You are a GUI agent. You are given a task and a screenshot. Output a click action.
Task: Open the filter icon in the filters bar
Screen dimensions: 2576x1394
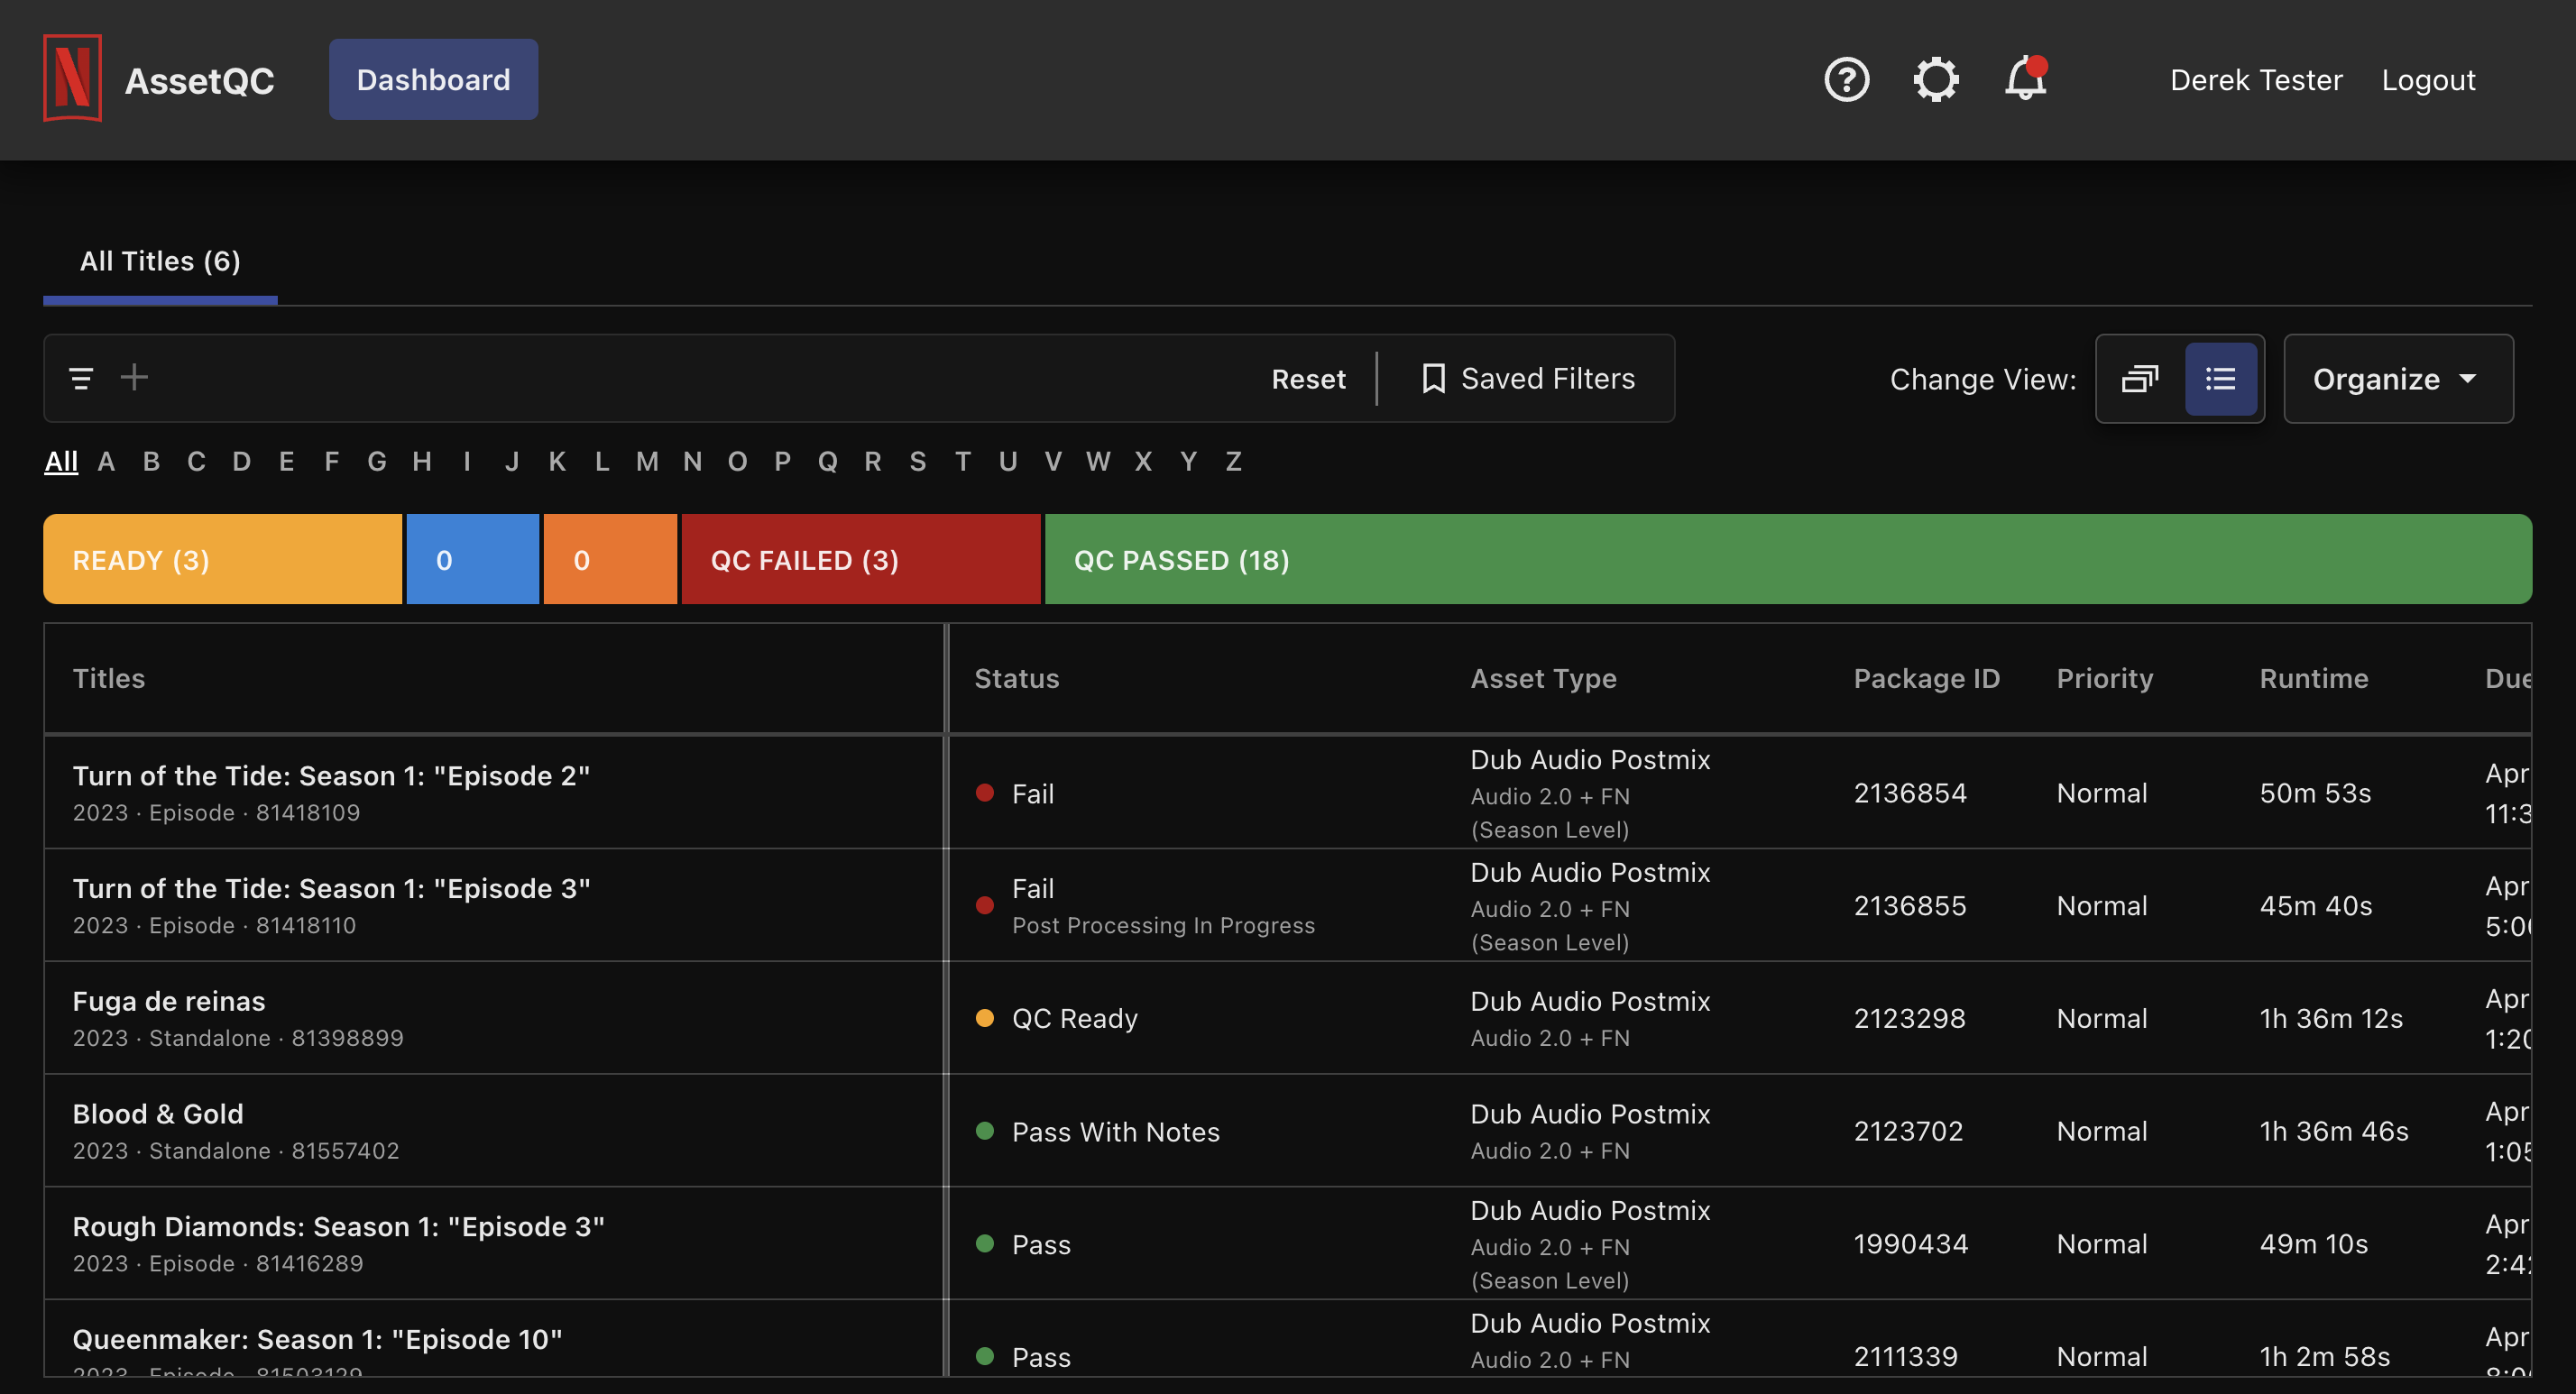tap(80, 378)
